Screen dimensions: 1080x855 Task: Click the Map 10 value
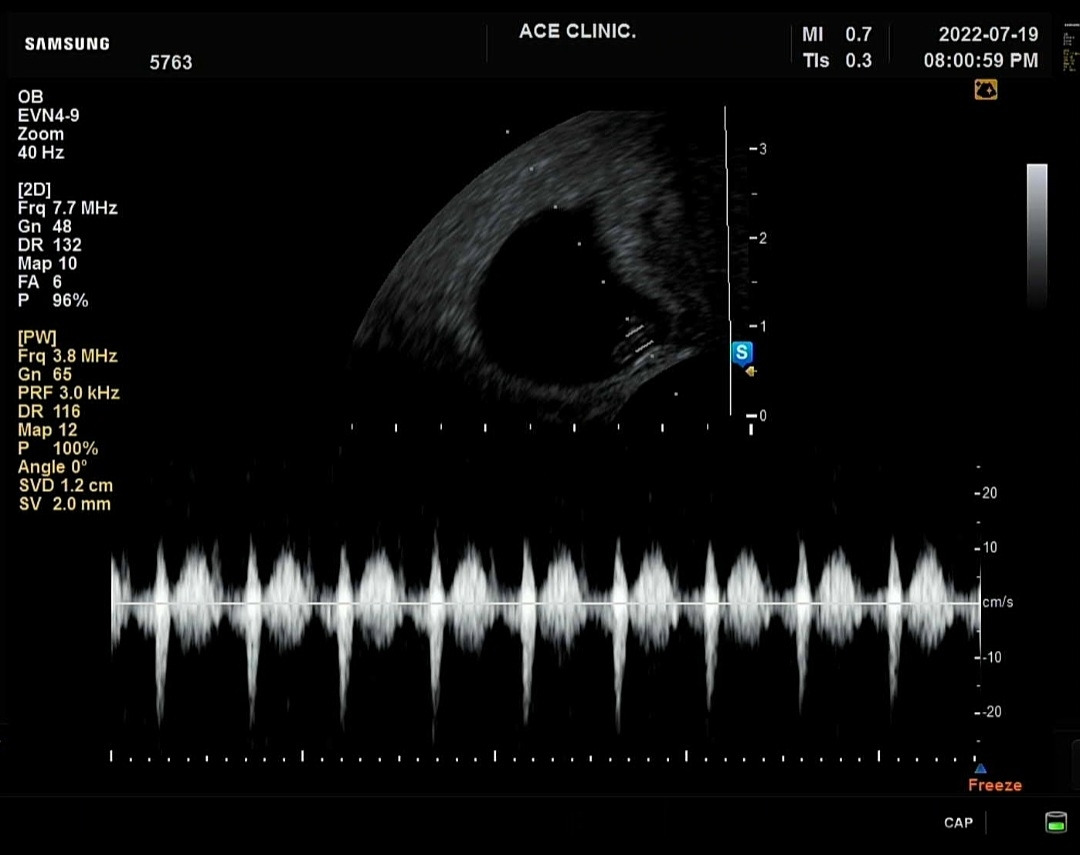click(48, 264)
